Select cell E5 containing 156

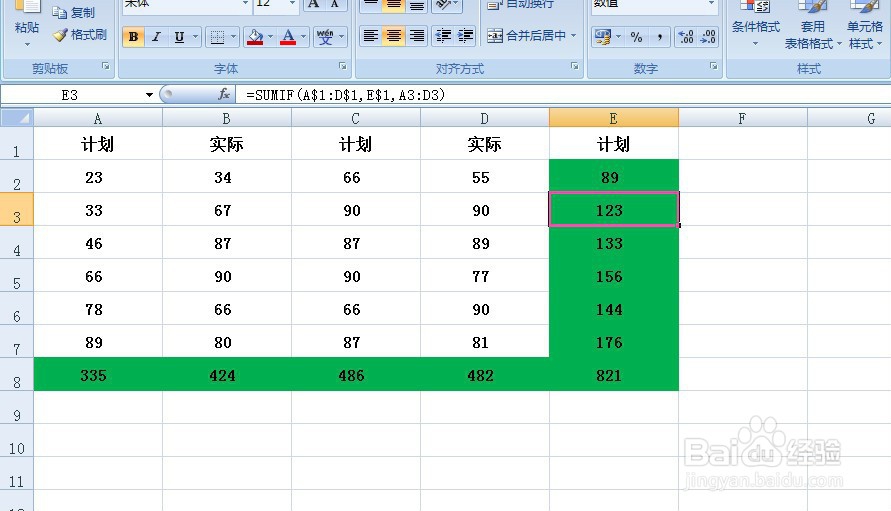pyautogui.click(x=614, y=276)
